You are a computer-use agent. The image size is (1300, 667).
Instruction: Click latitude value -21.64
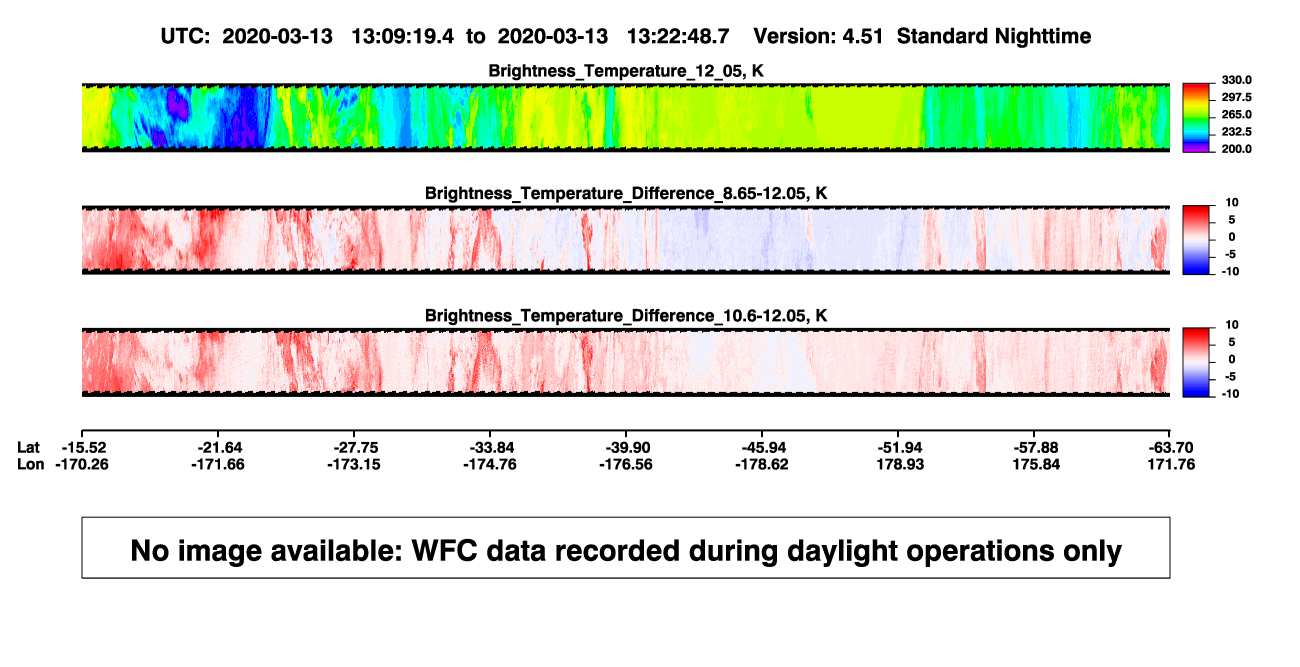pyautogui.click(x=219, y=447)
